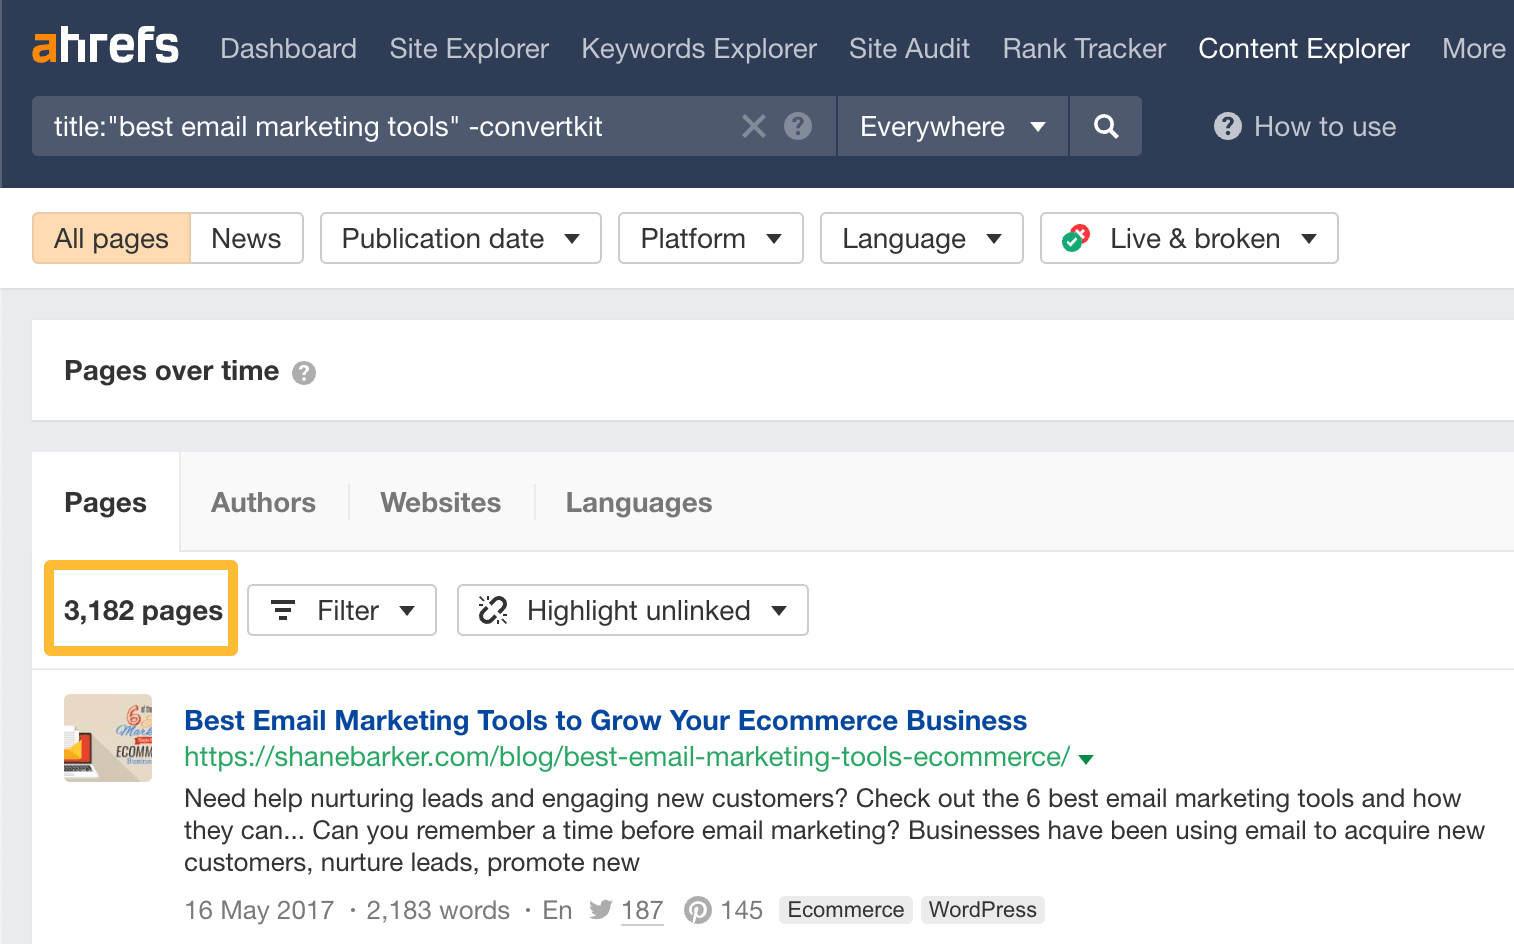Click the 187 tweets count link

click(642, 910)
